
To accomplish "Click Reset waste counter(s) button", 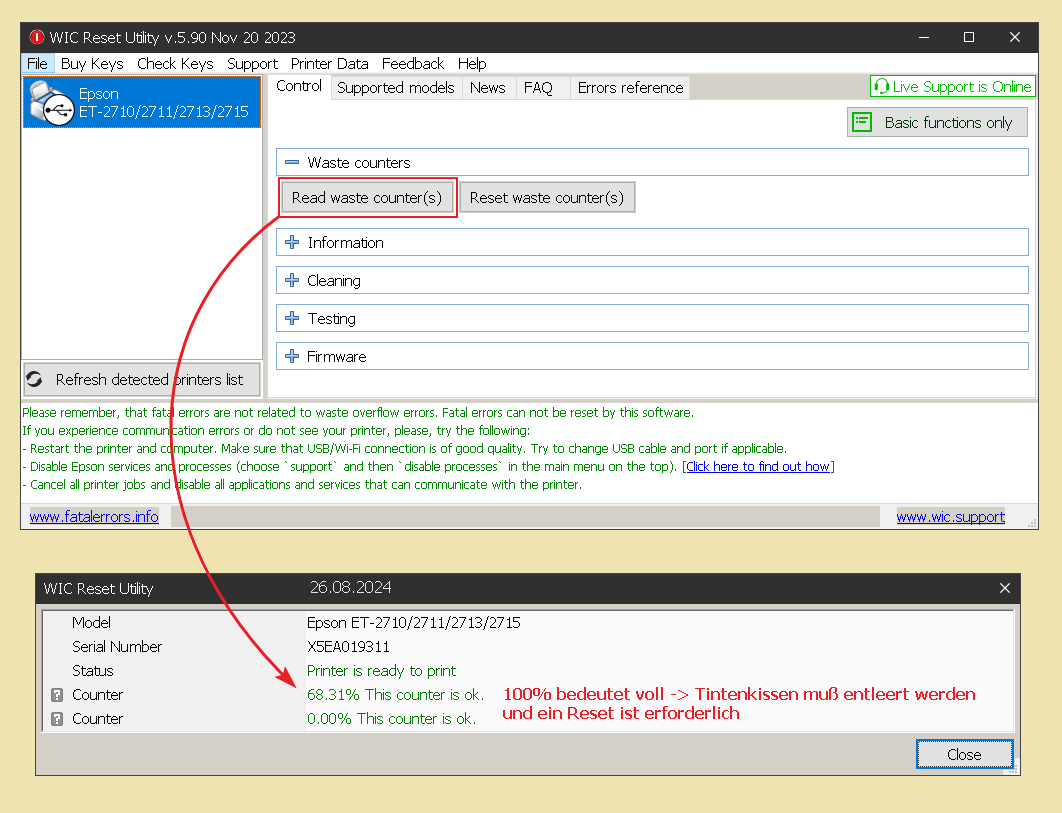I will 547,198.
